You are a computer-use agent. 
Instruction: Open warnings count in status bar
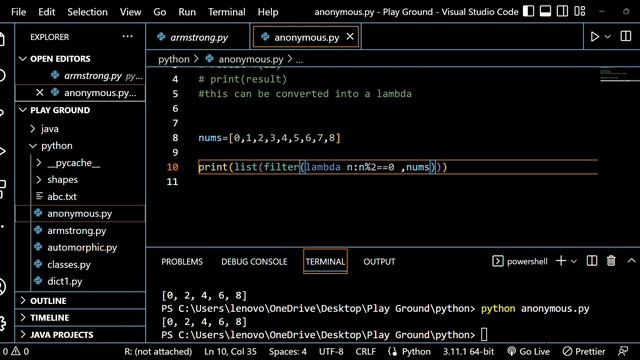pos(20,351)
